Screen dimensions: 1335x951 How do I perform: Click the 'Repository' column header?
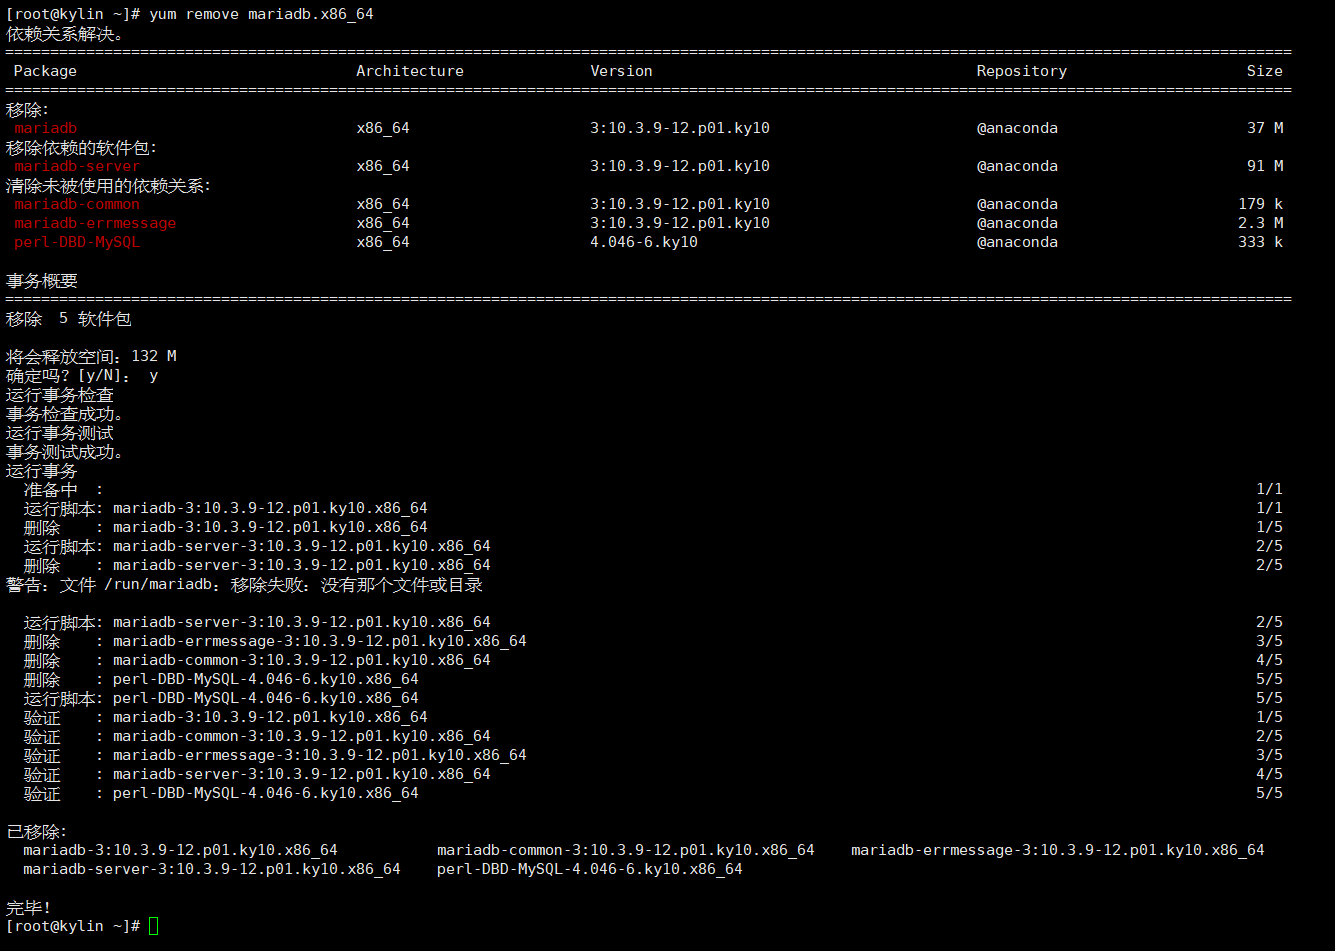[x=1022, y=71]
